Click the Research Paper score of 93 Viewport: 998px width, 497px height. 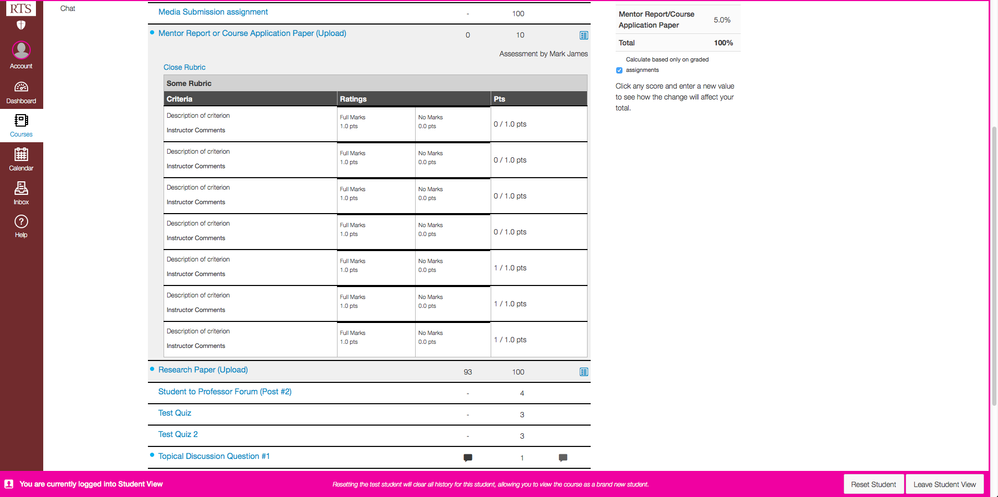pyautogui.click(x=468, y=372)
